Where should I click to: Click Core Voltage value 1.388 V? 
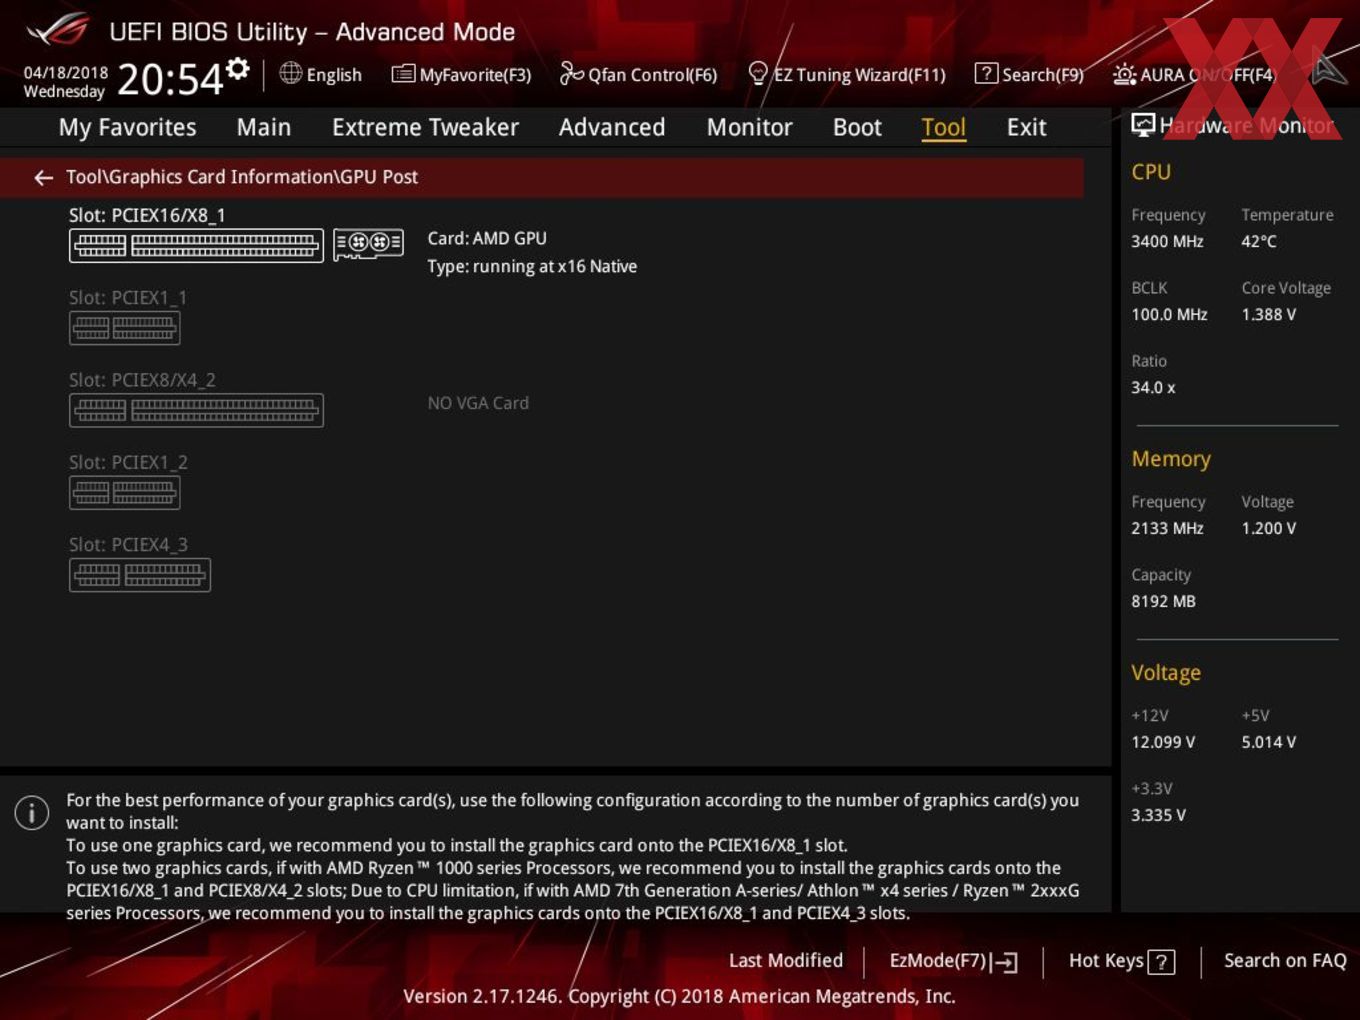pyautogui.click(x=1268, y=314)
